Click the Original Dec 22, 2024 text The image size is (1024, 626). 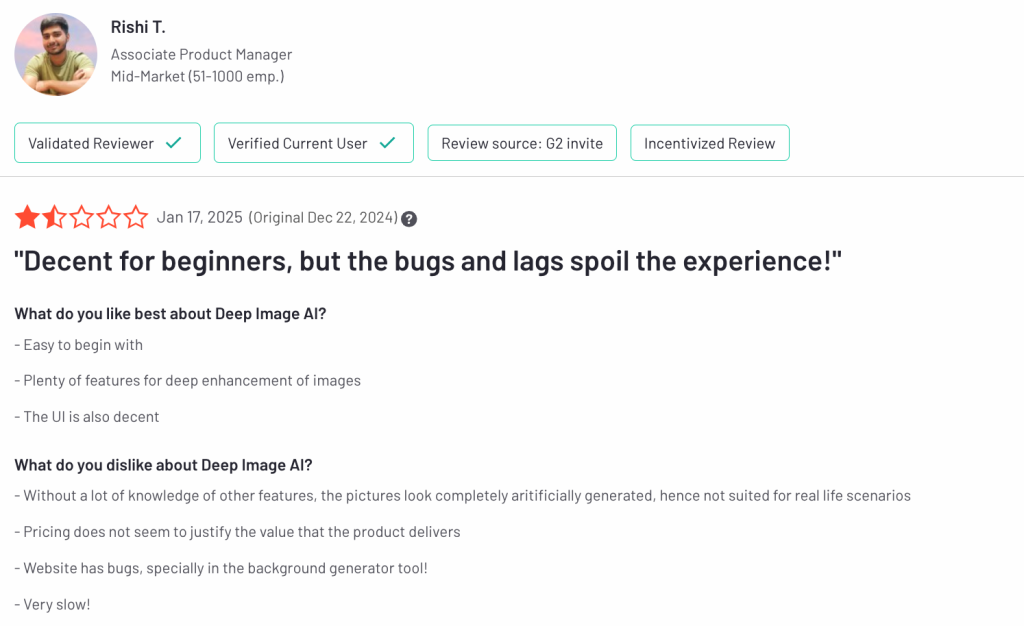pos(322,218)
